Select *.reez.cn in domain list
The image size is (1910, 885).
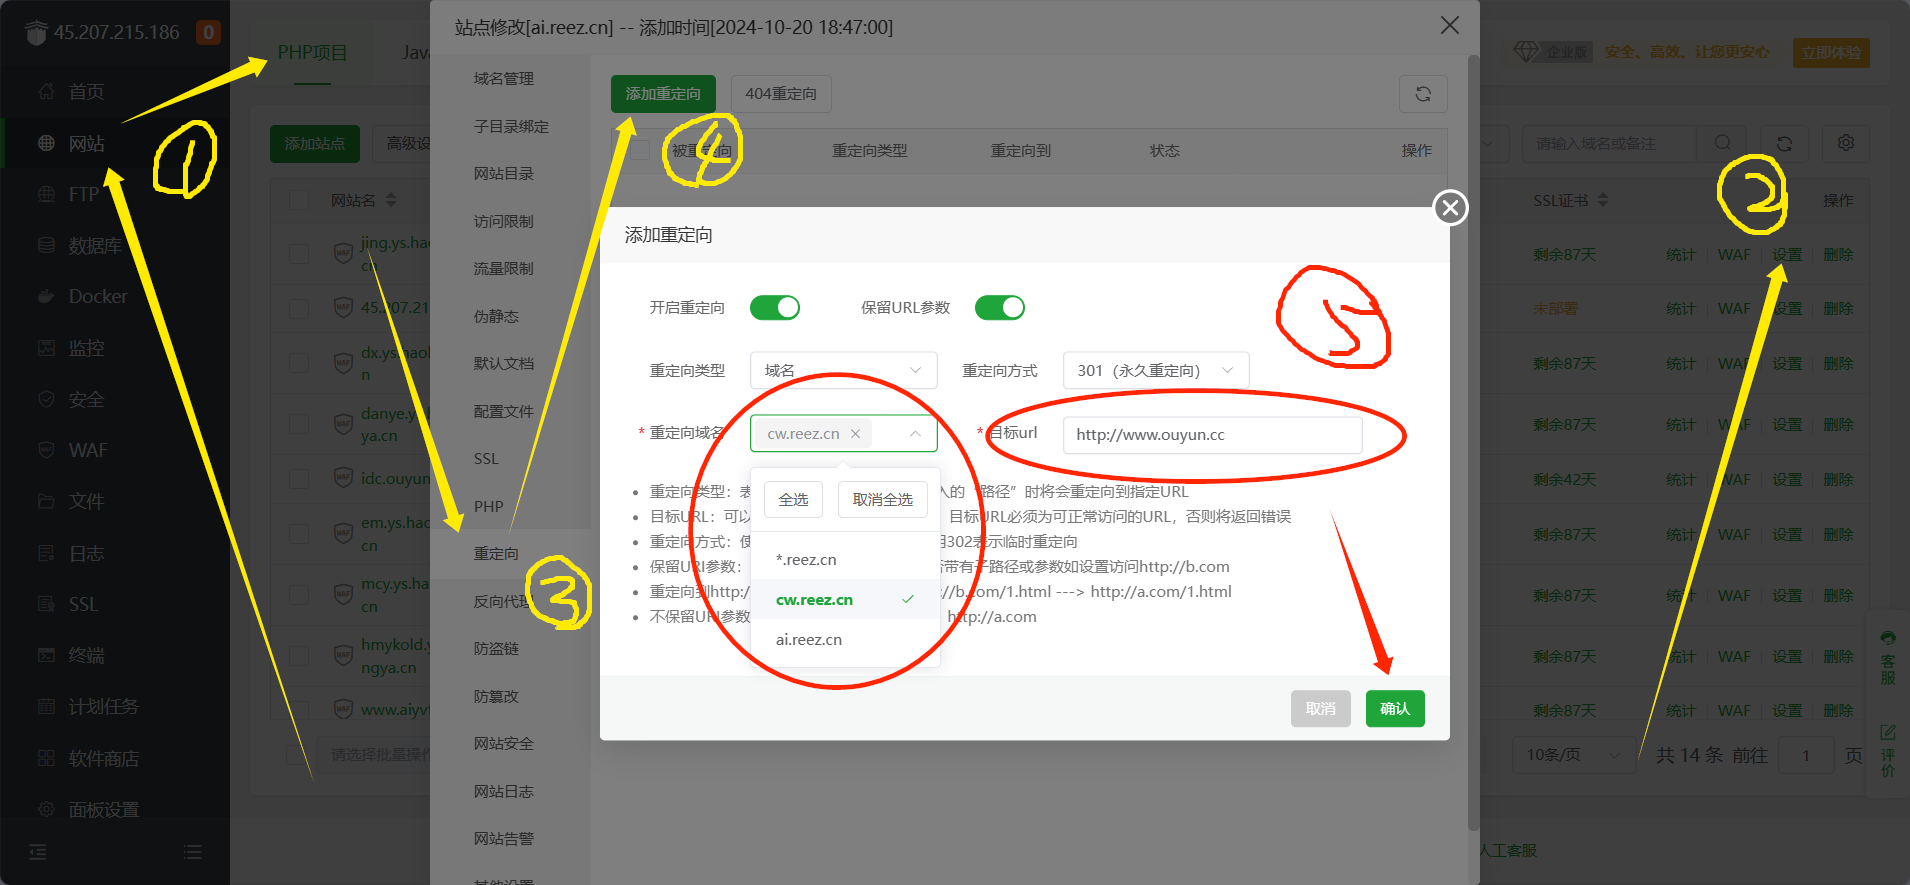point(845,560)
